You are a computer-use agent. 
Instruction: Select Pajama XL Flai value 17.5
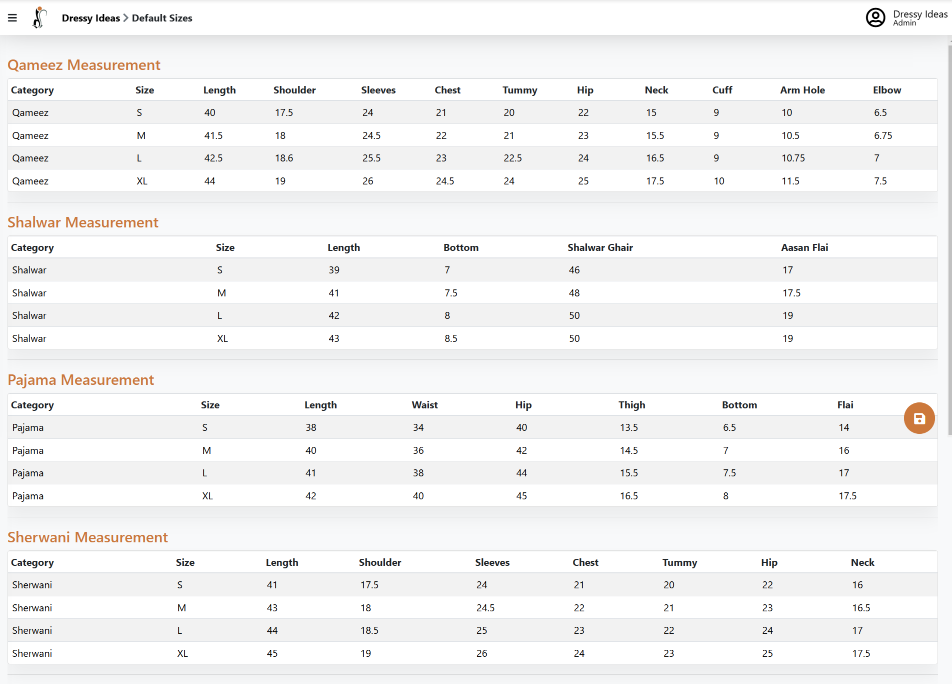848,496
